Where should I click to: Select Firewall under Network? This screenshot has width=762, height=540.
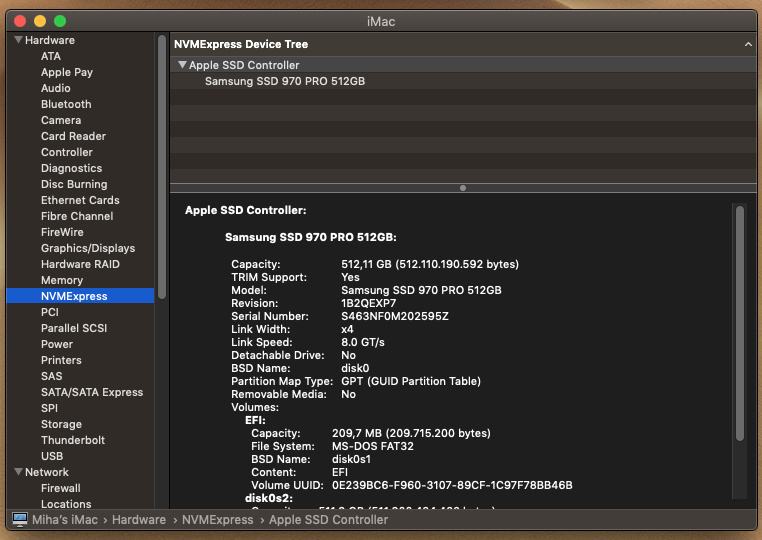pos(61,488)
